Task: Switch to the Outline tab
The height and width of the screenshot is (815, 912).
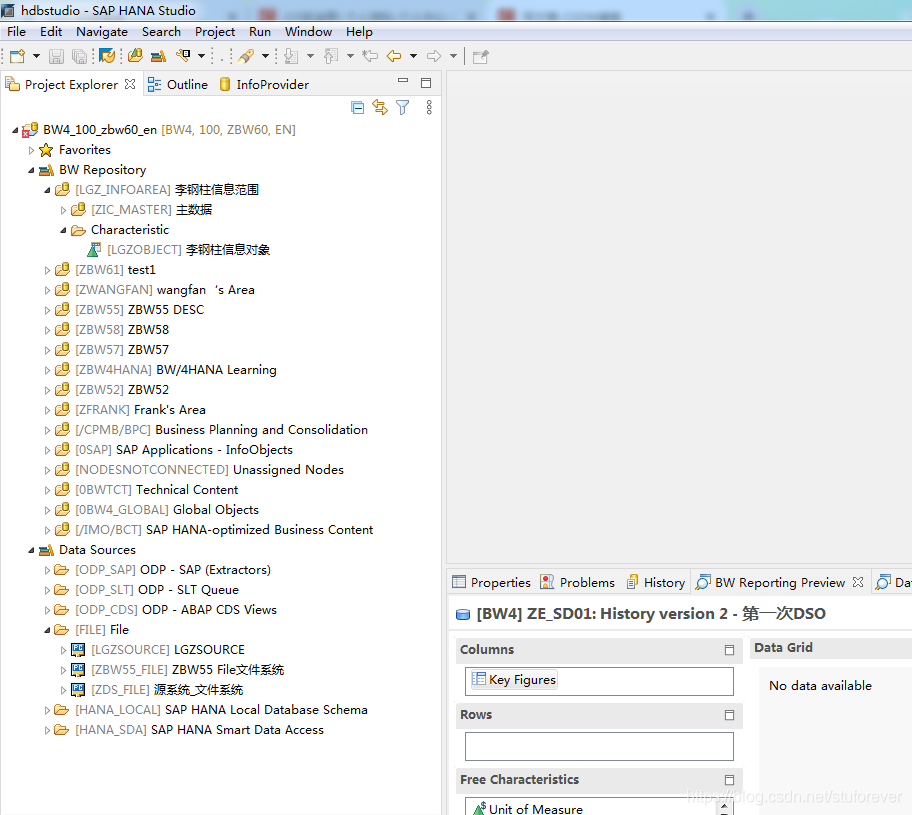Action: [x=178, y=85]
